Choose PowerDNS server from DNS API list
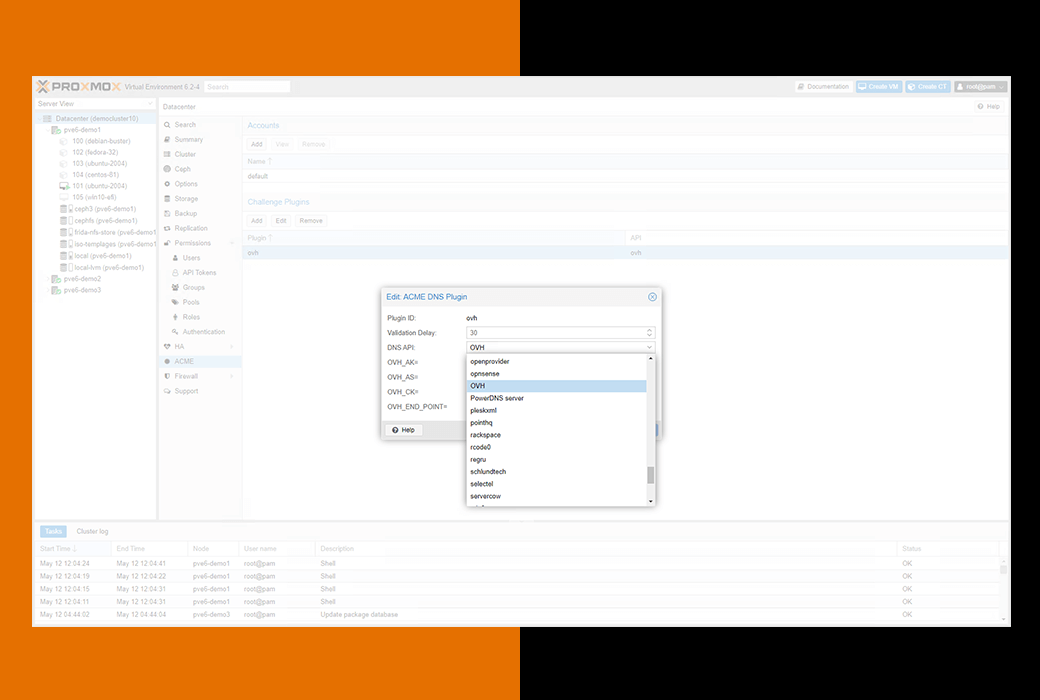Image resolution: width=1040 pixels, height=700 pixels. tap(556, 398)
